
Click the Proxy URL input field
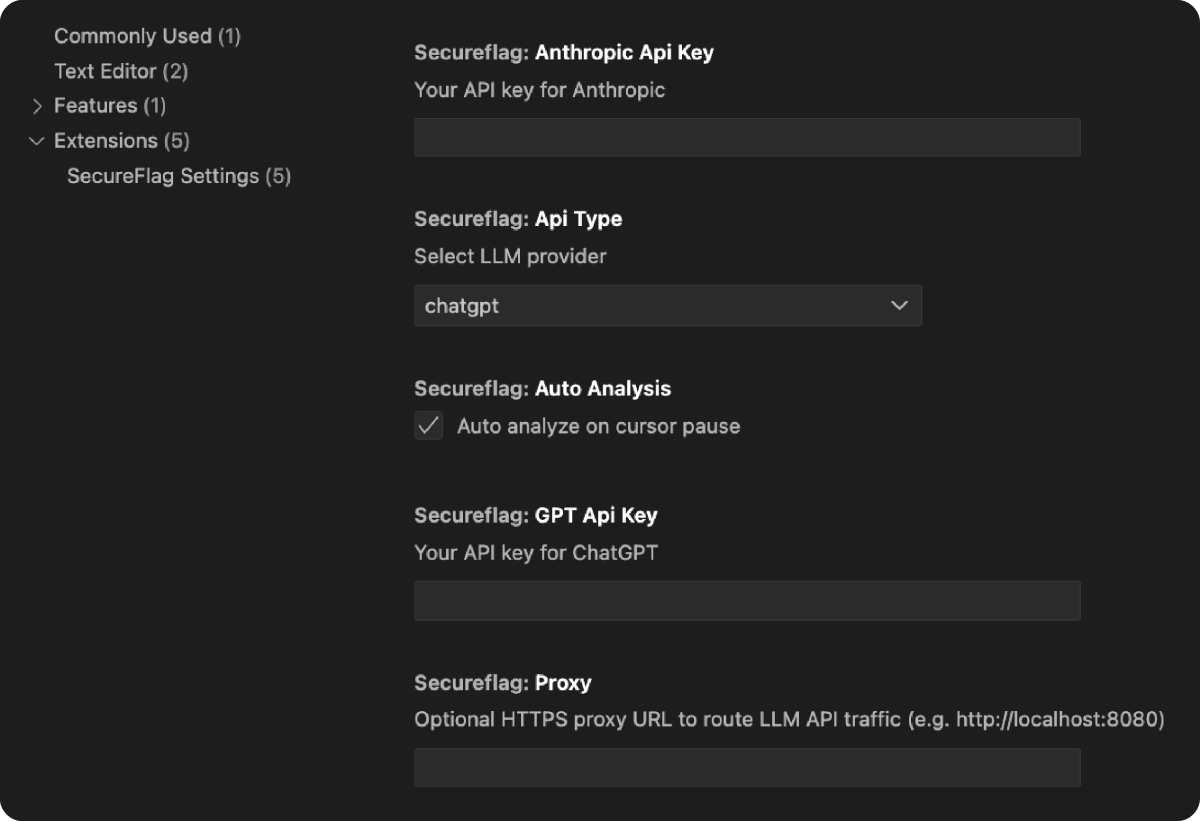point(747,767)
